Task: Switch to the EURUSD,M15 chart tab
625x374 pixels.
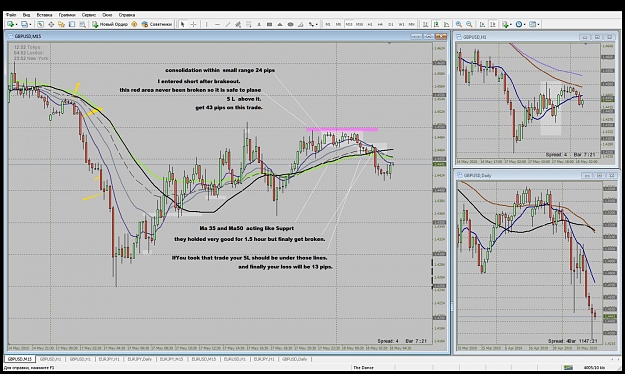Action: 204,359
